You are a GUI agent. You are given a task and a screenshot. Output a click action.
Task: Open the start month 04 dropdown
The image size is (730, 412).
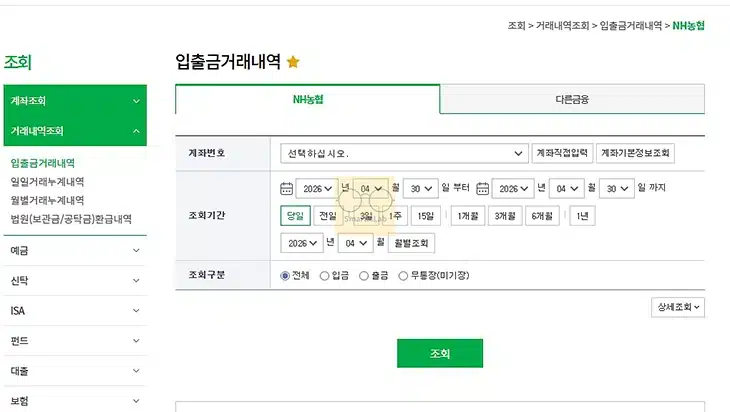click(x=371, y=189)
